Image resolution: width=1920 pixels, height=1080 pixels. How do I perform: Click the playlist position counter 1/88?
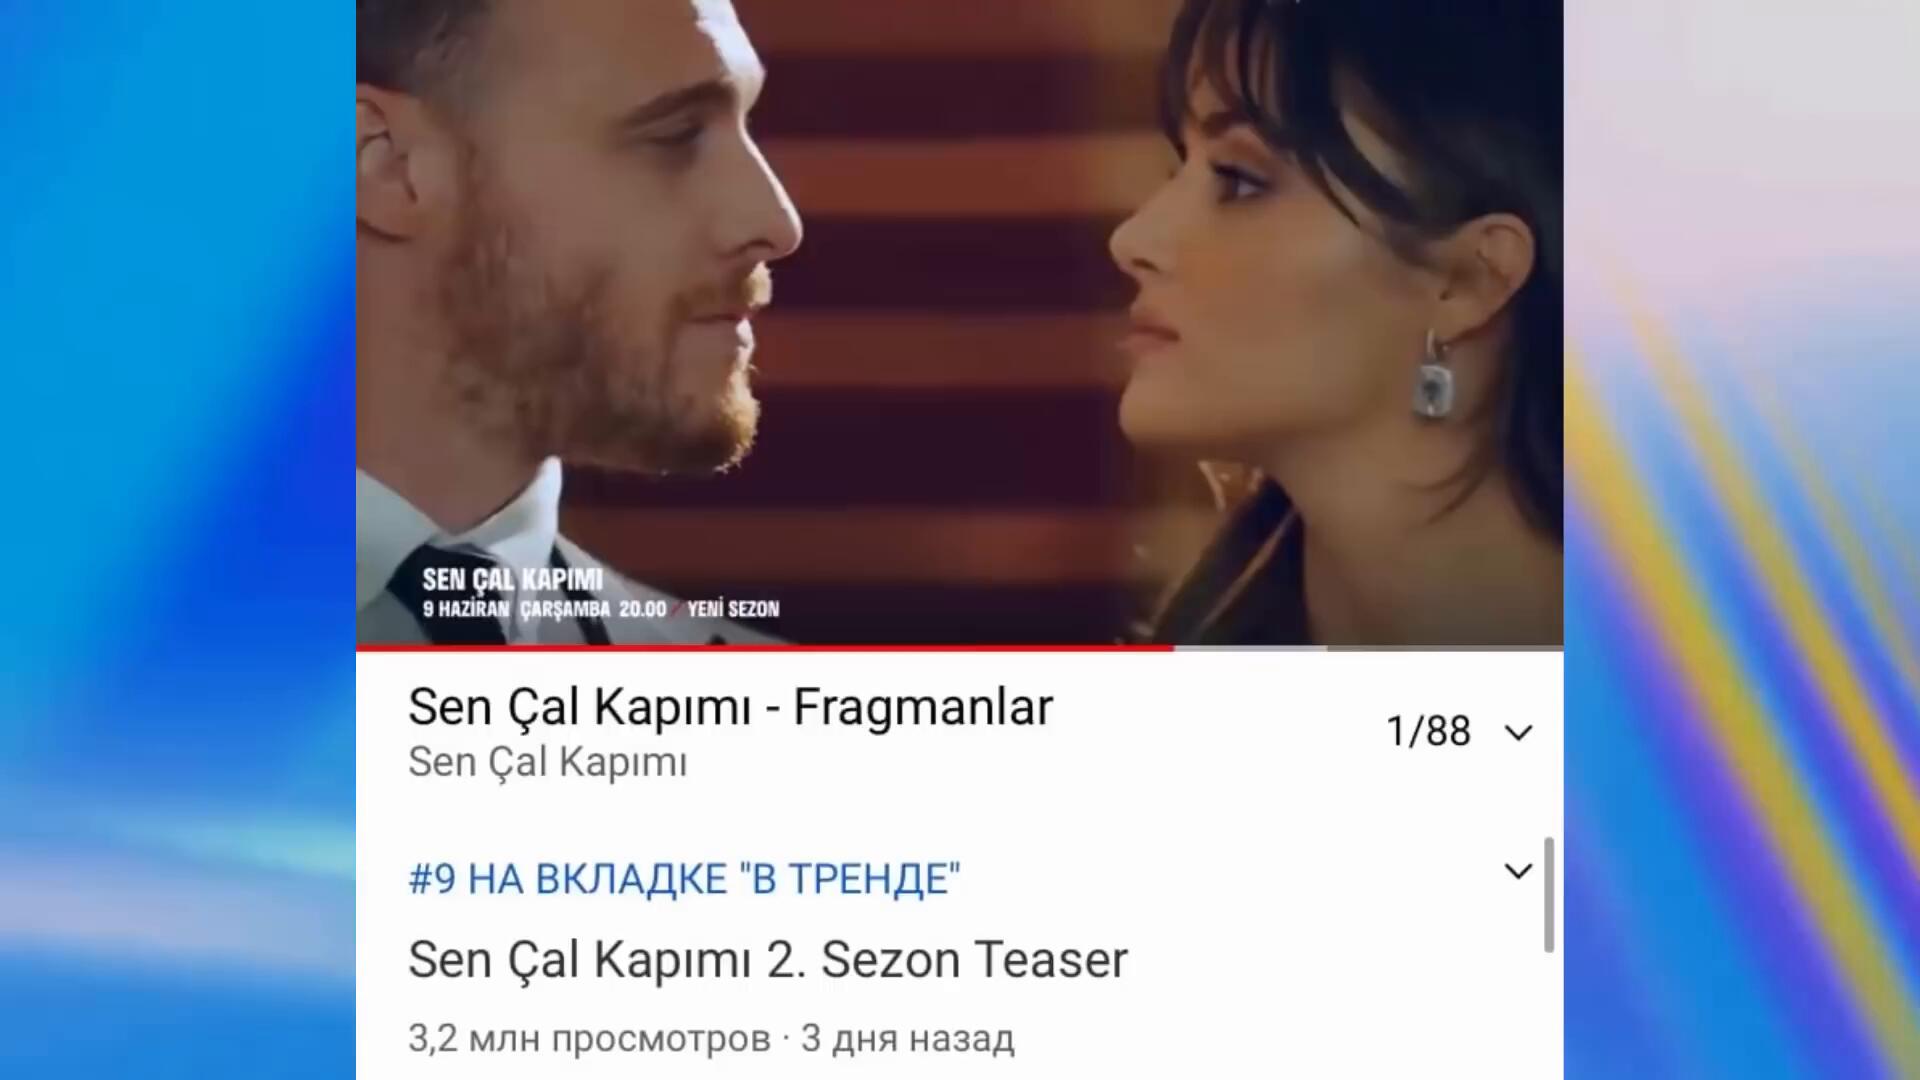click(1428, 732)
